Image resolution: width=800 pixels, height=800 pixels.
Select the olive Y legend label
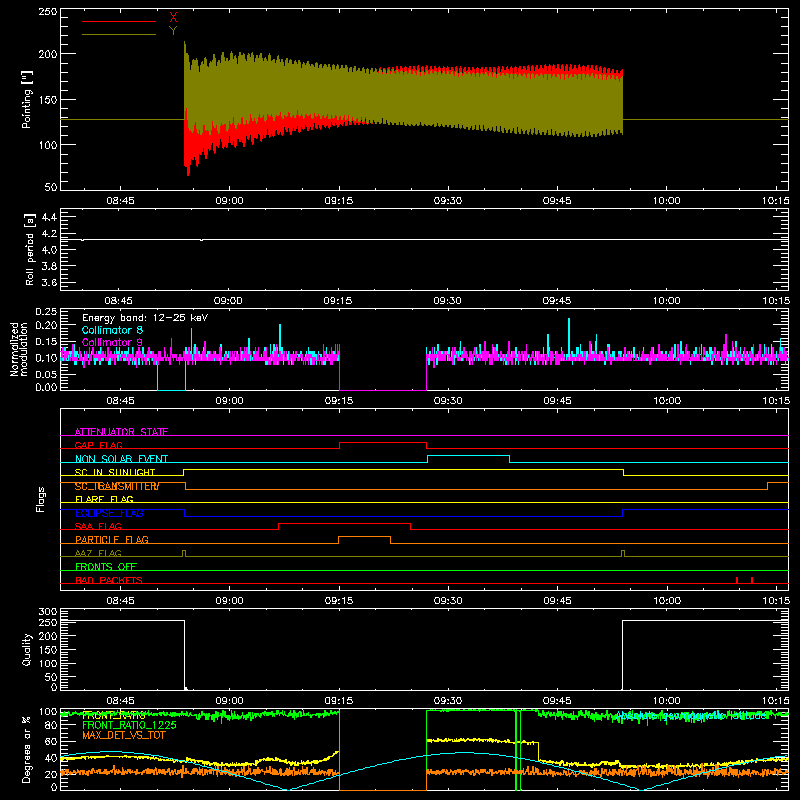point(173,31)
